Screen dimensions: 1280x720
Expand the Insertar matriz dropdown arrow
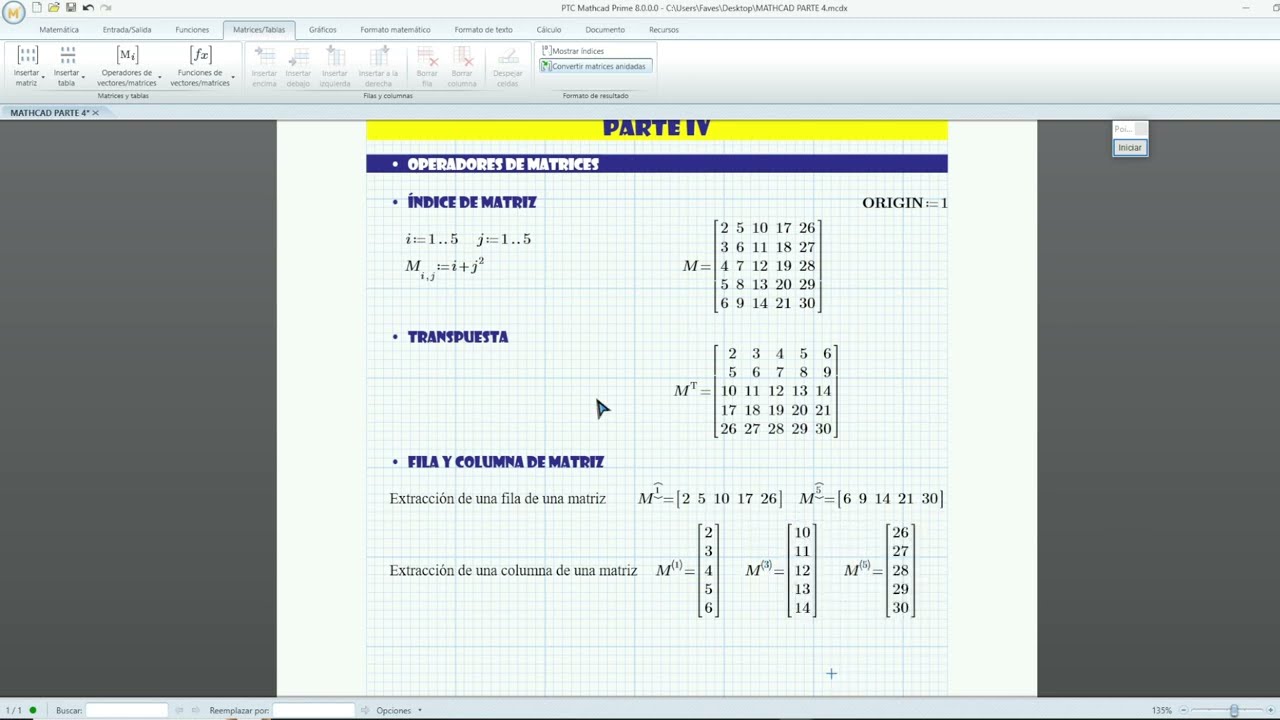(x=43, y=77)
